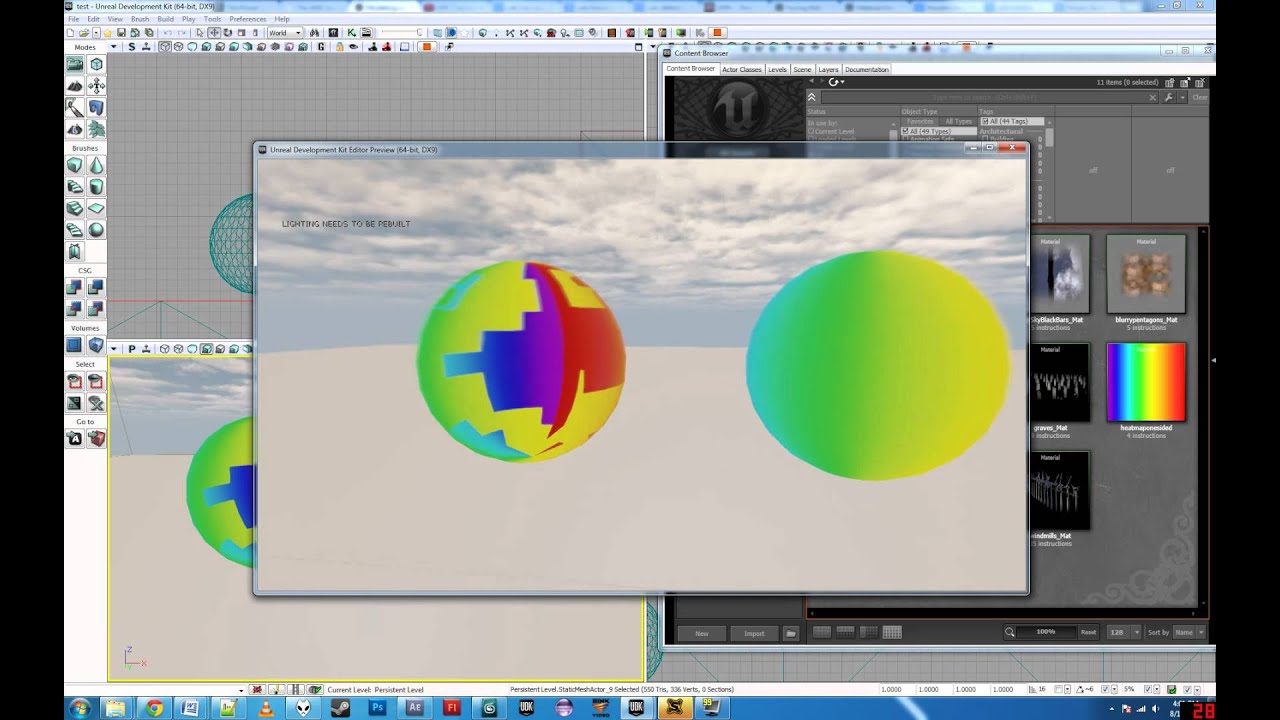Click CSG Deintersect button
Image resolution: width=1280 pixels, height=720 pixels.
tap(96, 309)
